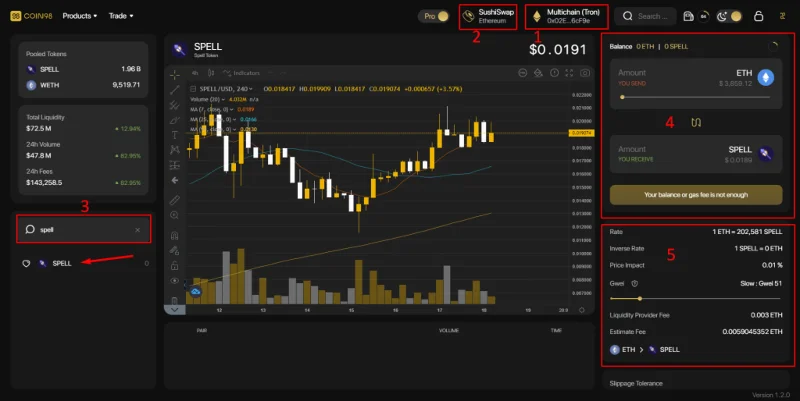Screen dimensions: 800x401
Task: Click the gas gauge indicator icon
Action: coord(704,16)
